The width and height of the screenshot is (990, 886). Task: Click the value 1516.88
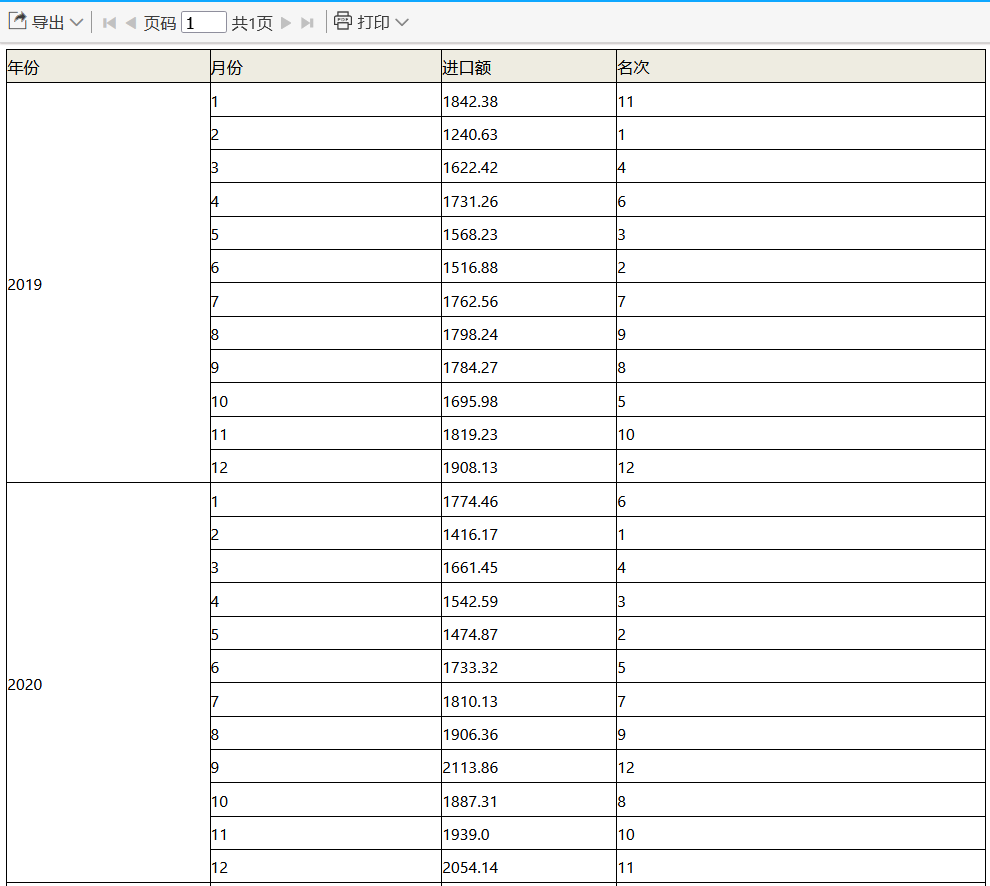point(470,267)
